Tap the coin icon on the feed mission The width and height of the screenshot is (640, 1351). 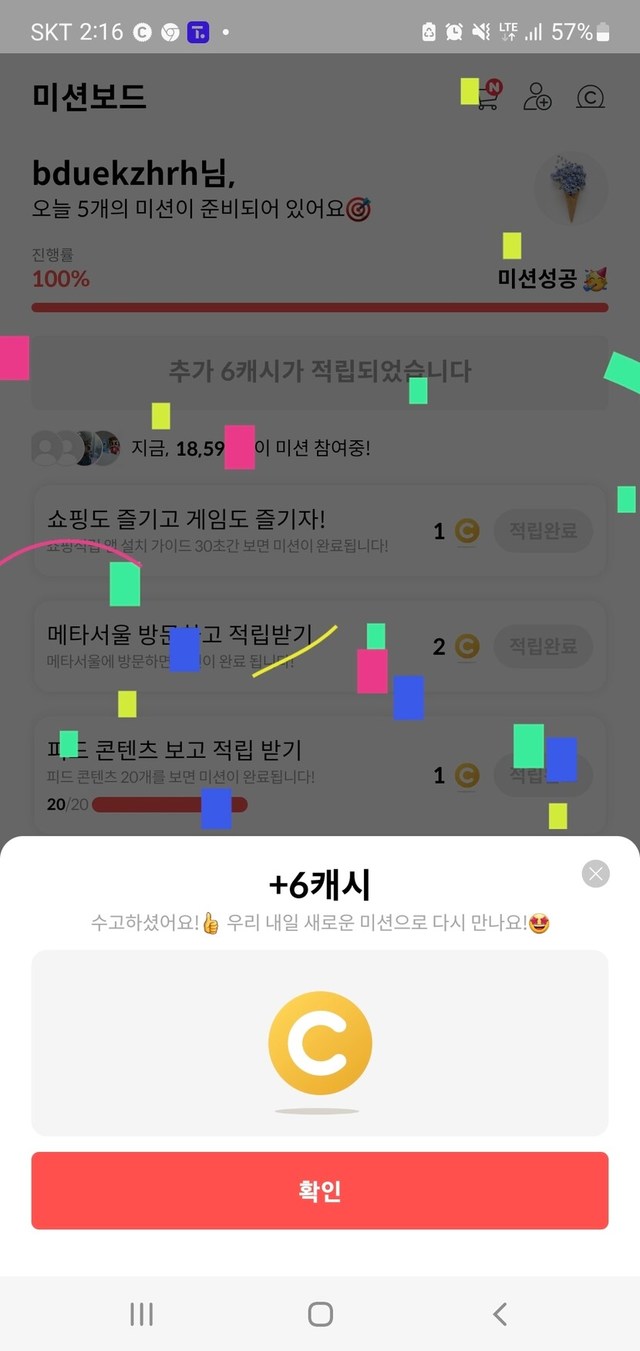tap(467, 775)
